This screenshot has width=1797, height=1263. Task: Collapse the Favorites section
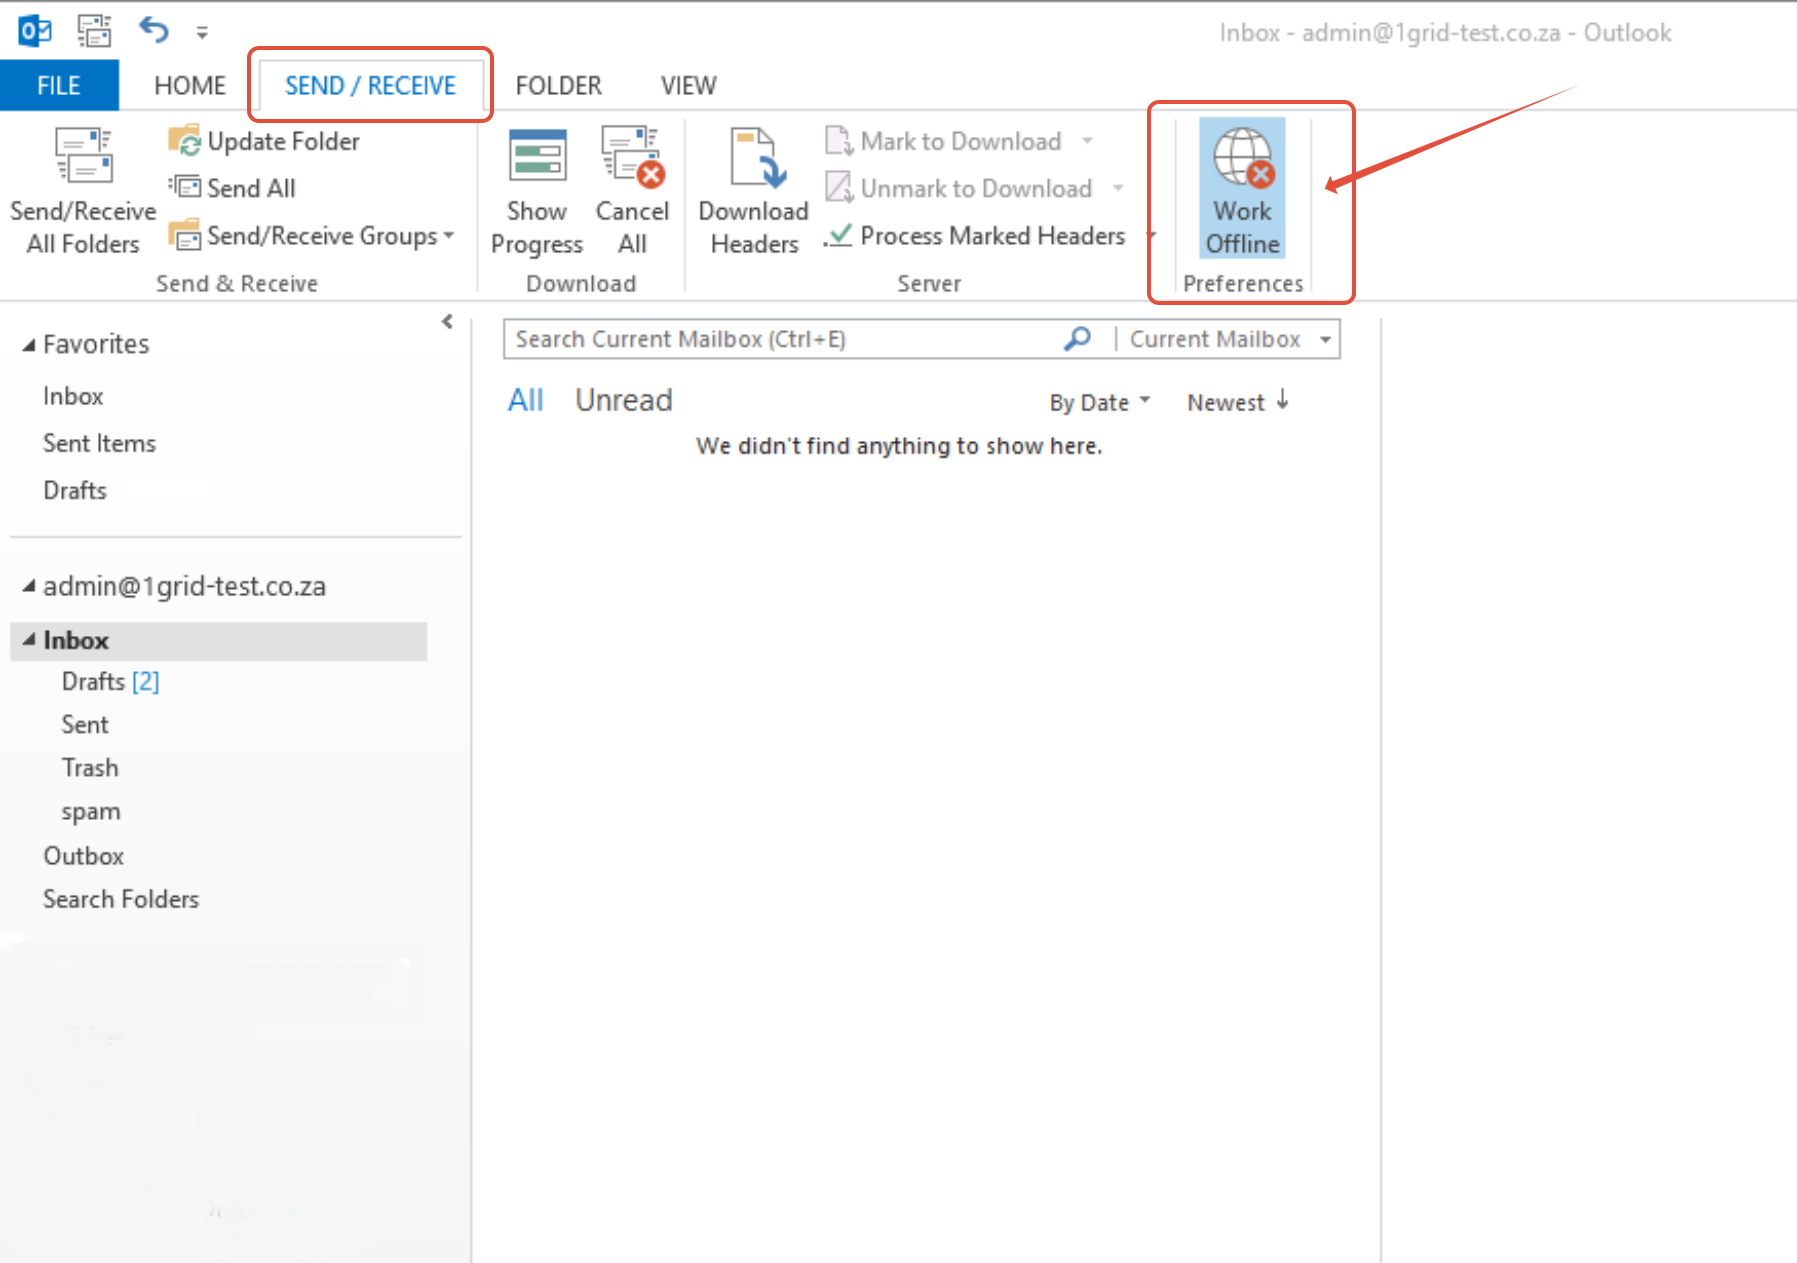(x=29, y=345)
